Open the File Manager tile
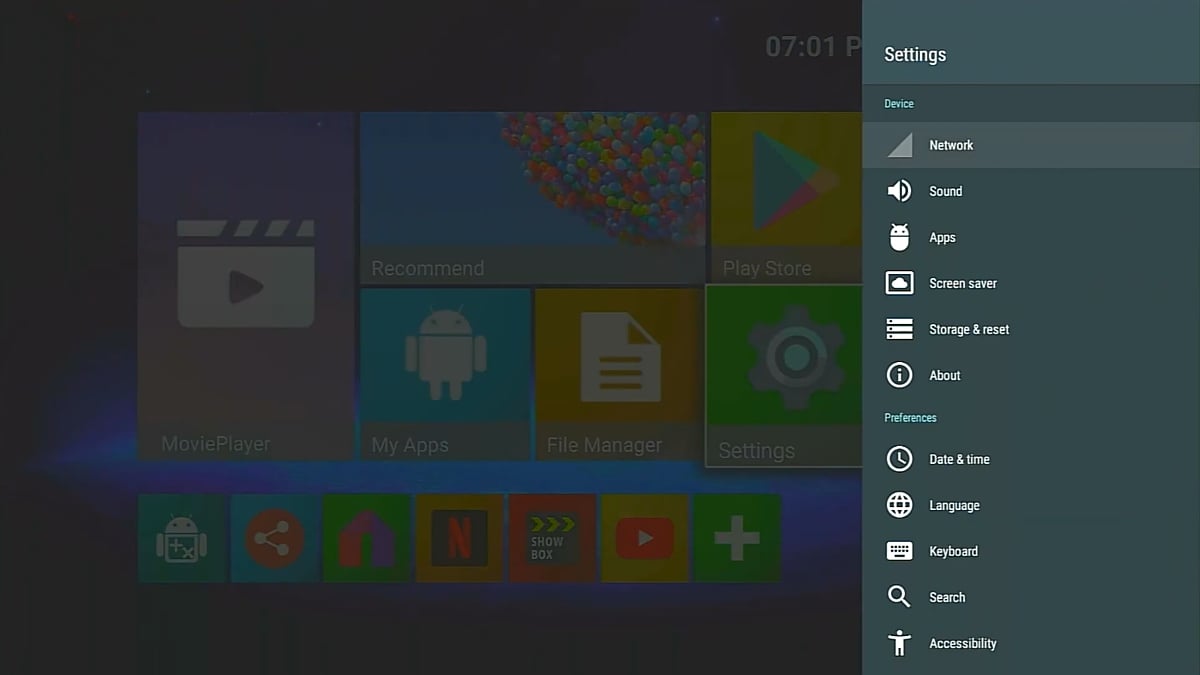Screen dimensions: 1200x675 [x=618, y=375]
